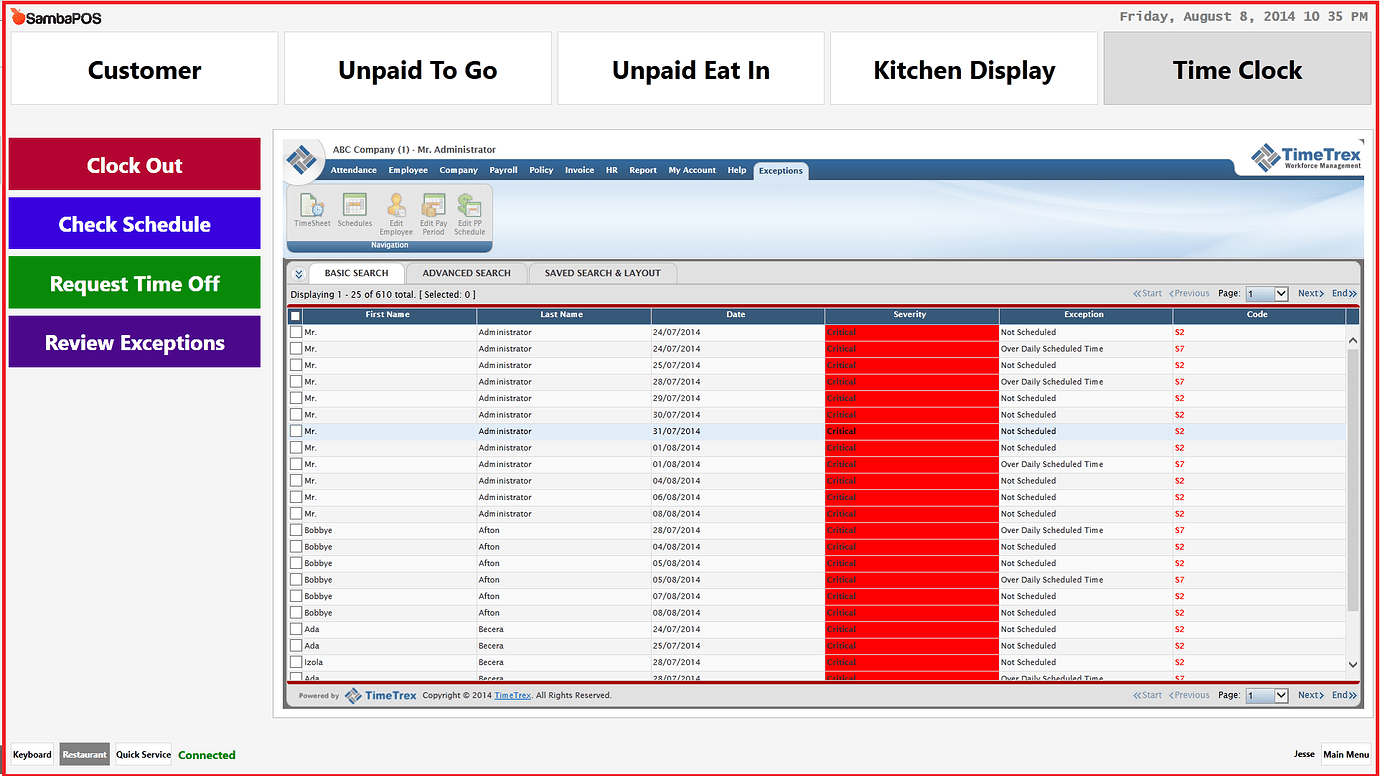Click the red Clock Out button
The image size is (1380, 776).
coord(135,165)
